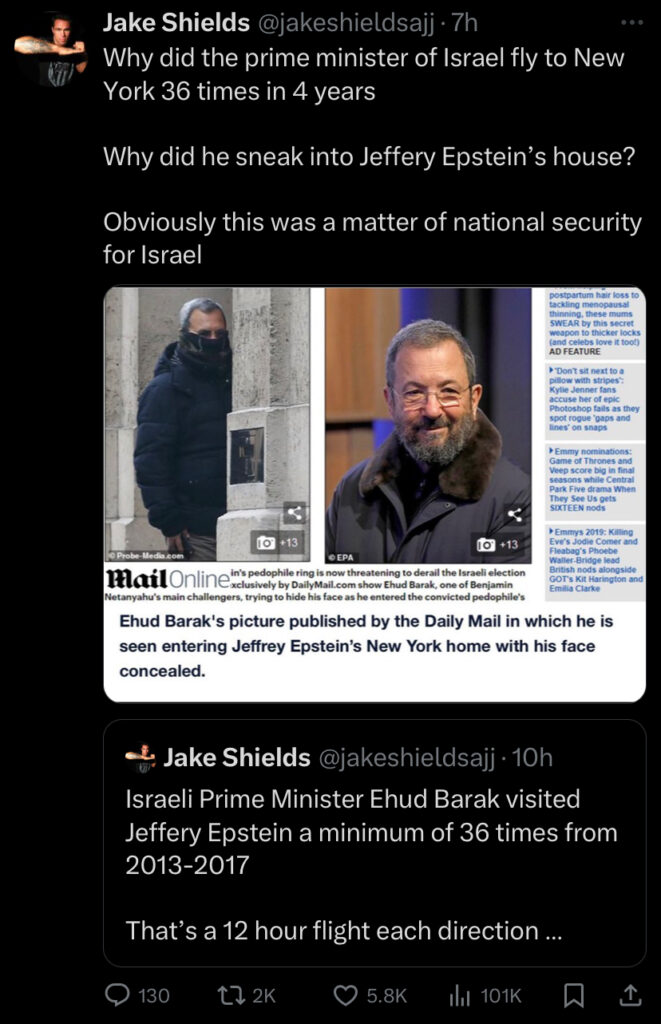Open the +13 gallery button on right photo
Viewport: 661px width, 1024px height.
499,545
